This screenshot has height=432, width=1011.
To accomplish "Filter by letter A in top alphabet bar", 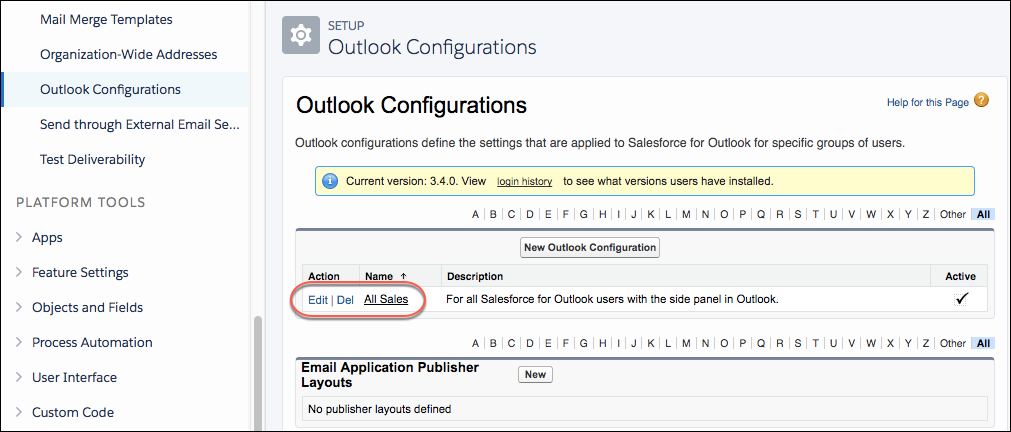I will (x=475, y=214).
